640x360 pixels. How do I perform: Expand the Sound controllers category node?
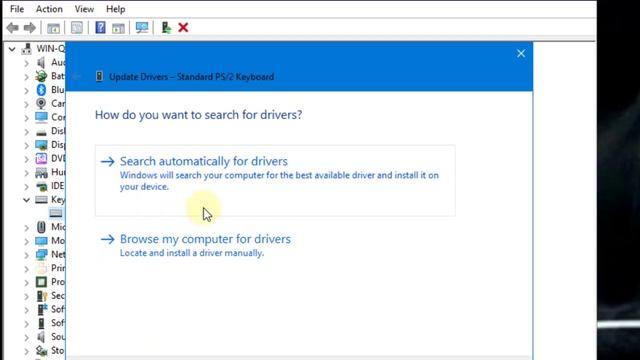tap(27, 338)
